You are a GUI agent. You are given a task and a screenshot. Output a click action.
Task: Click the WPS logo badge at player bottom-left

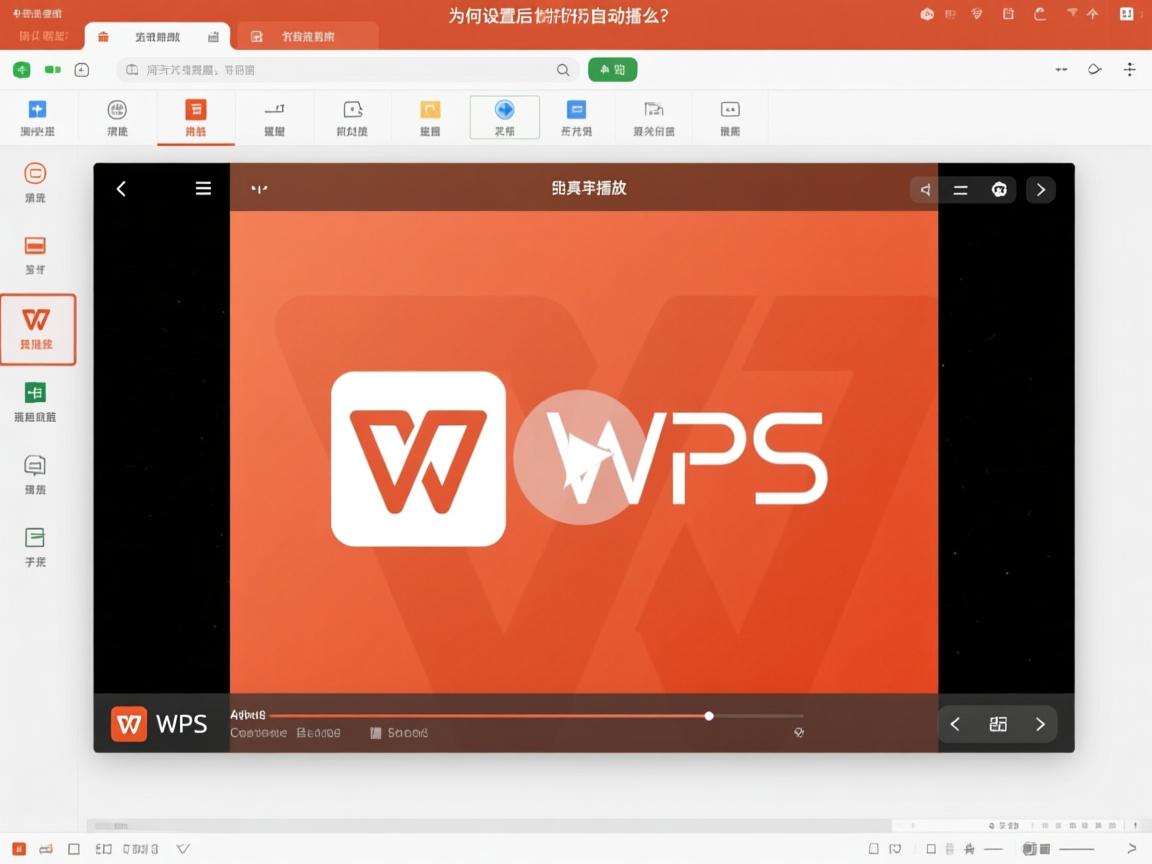129,723
